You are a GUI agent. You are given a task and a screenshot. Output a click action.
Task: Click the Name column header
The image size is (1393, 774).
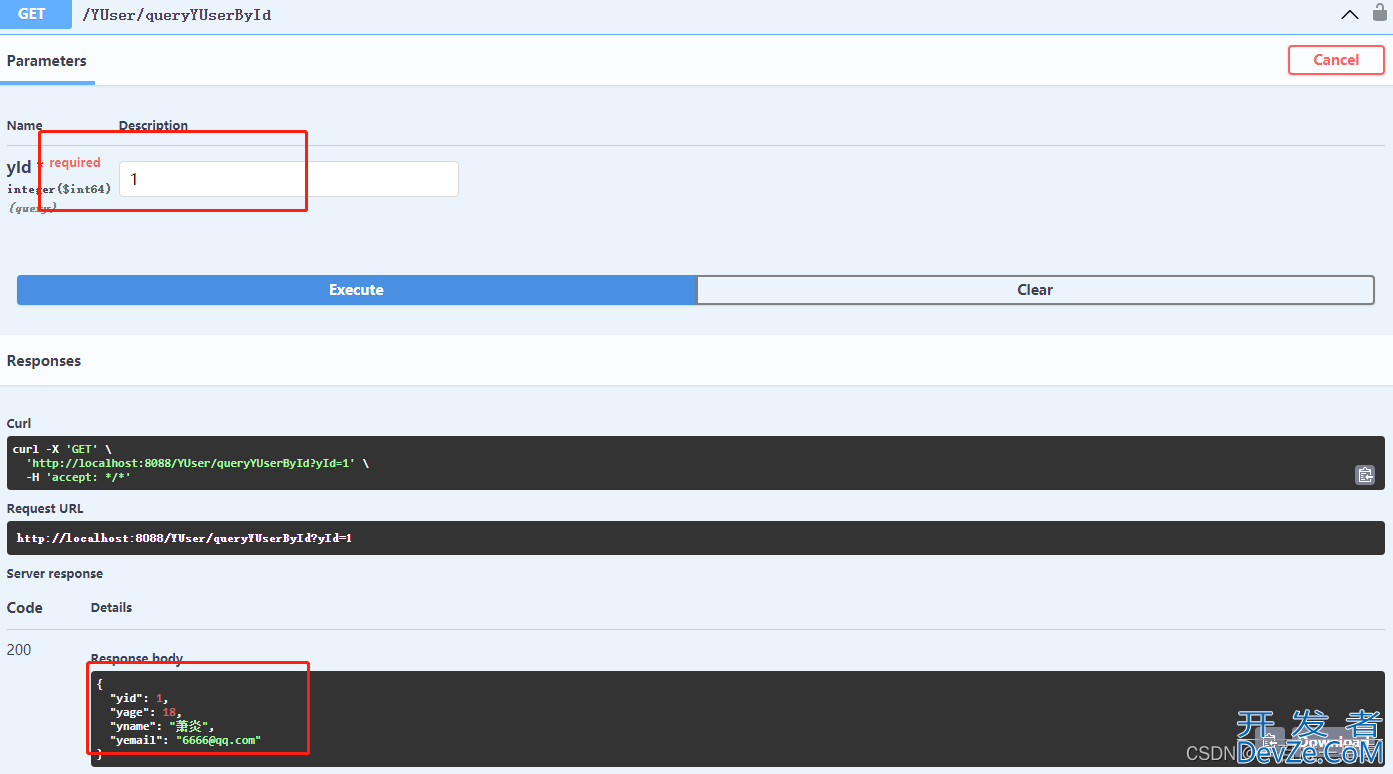(25, 126)
